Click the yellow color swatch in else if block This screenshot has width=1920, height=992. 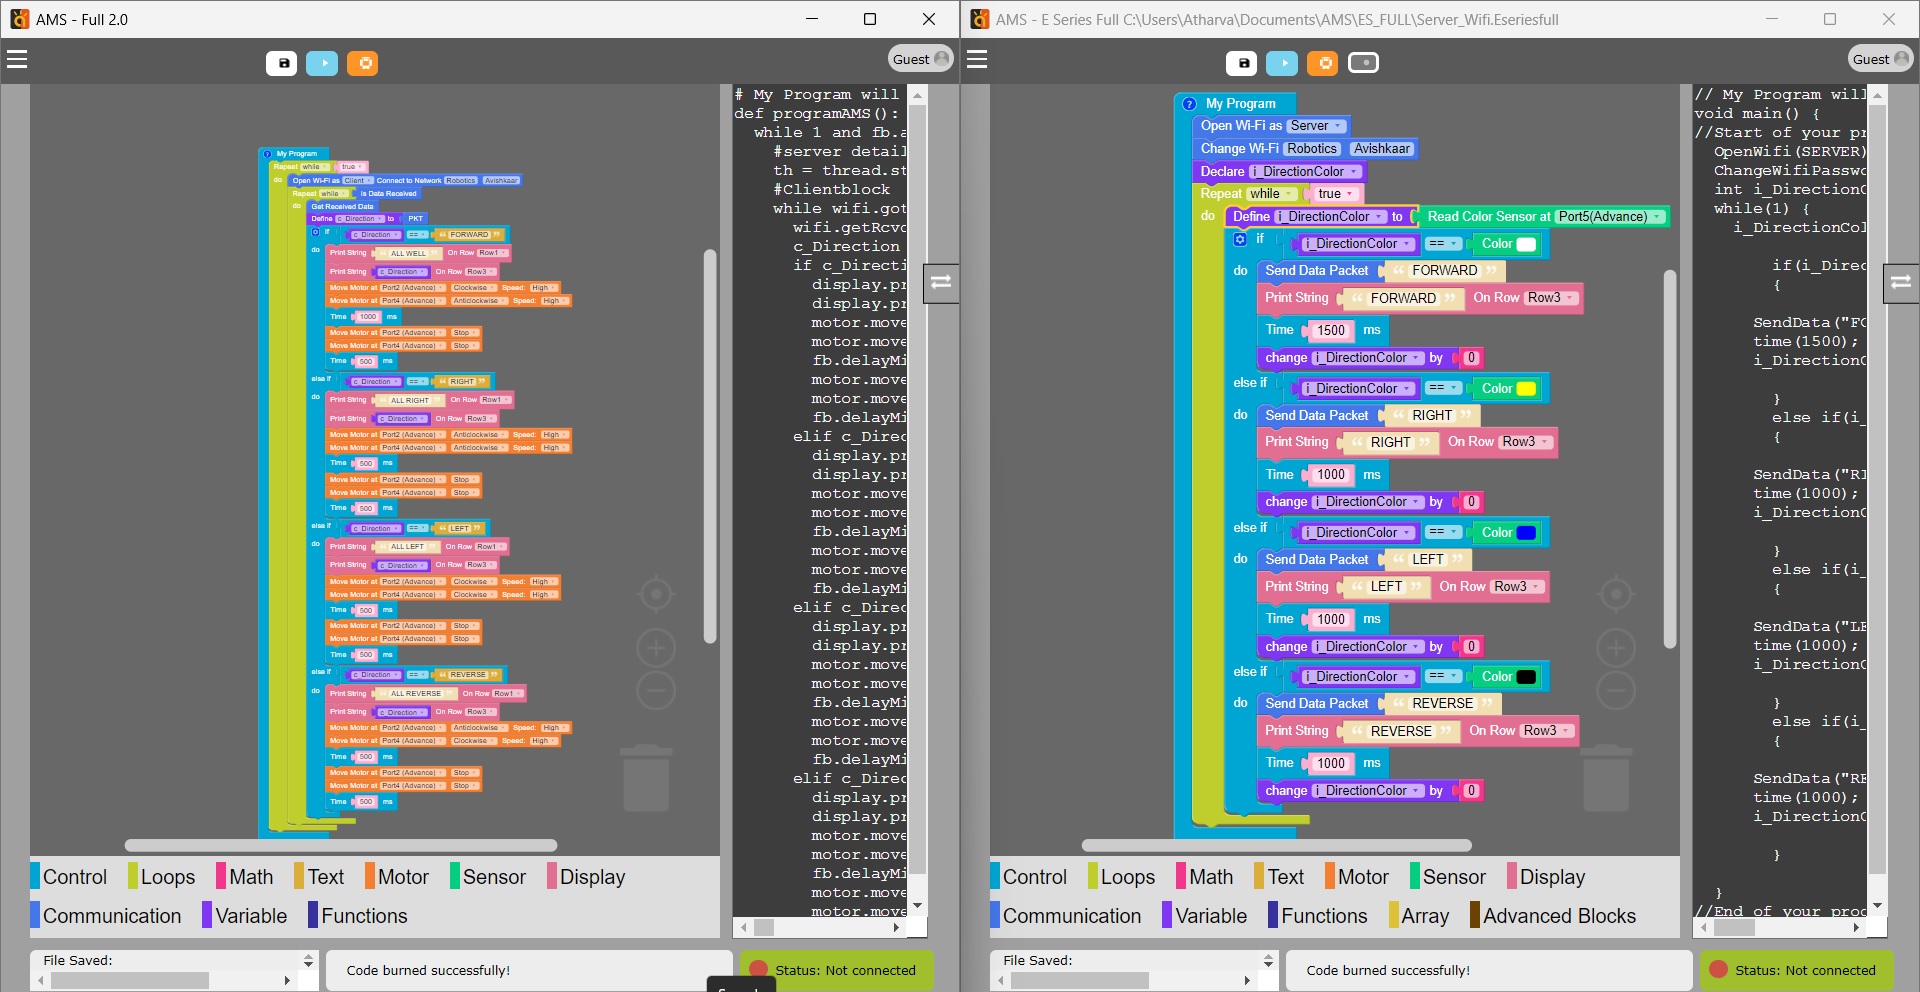(1526, 389)
